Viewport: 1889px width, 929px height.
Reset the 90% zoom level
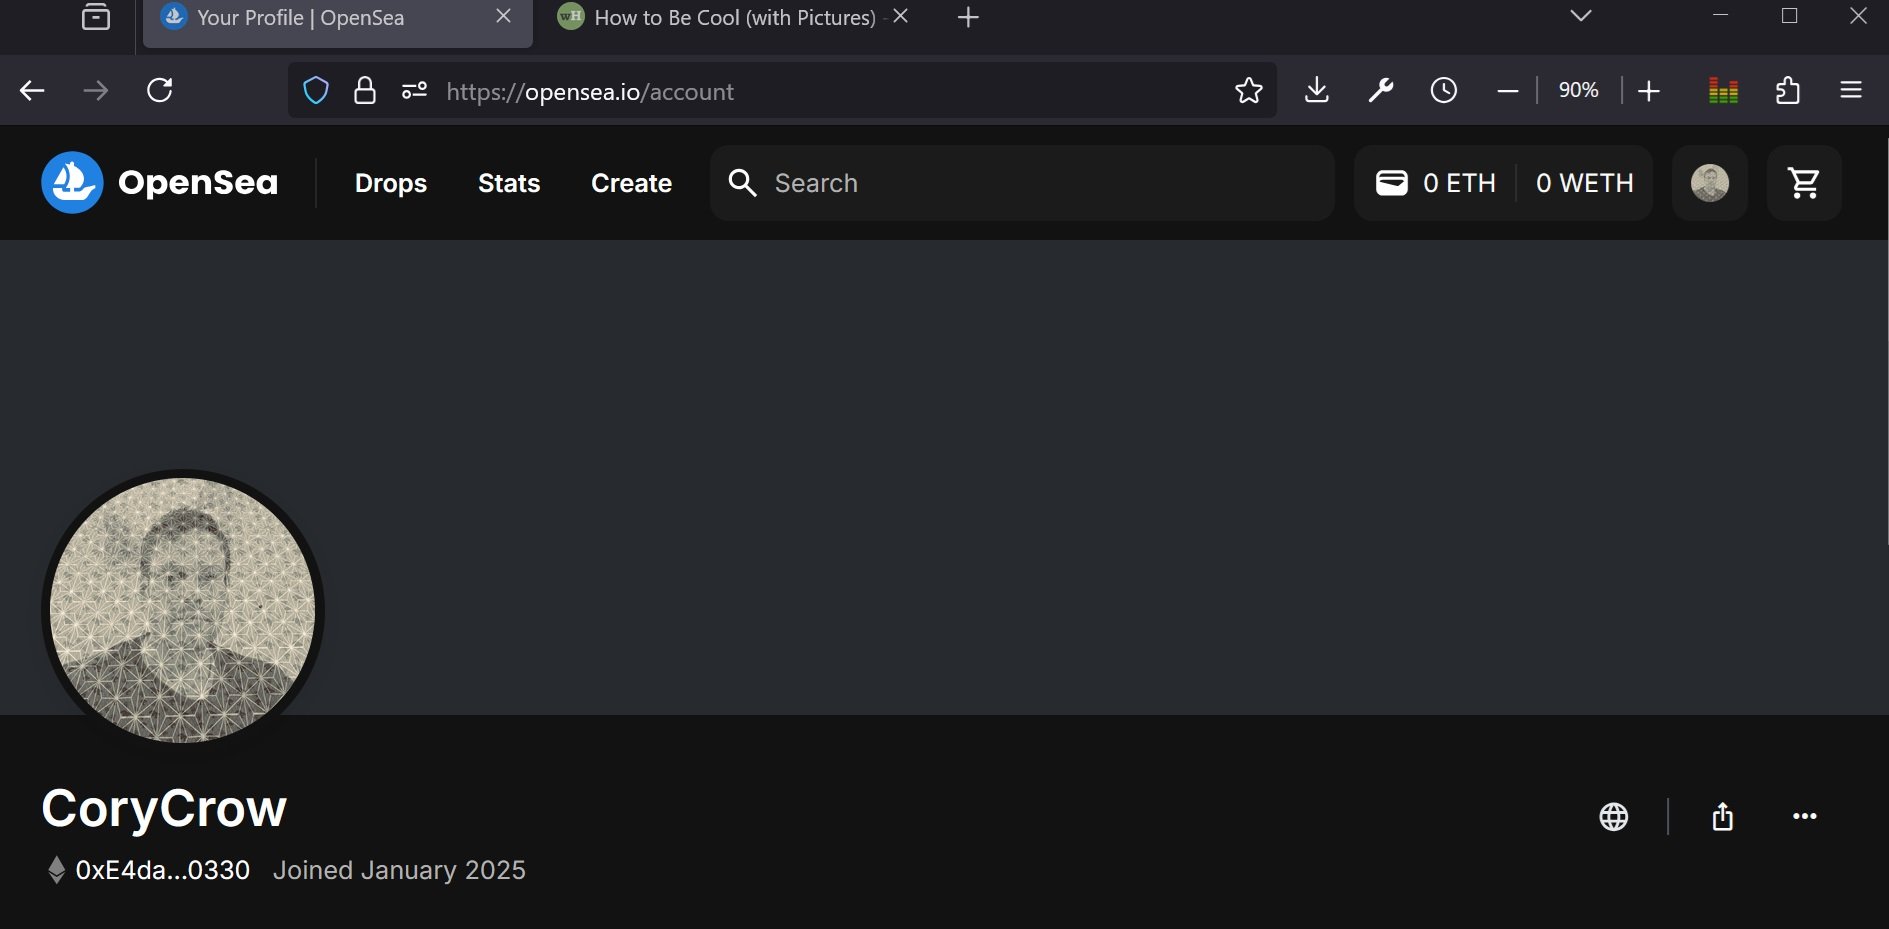pyautogui.click(x=1579, y=90)
